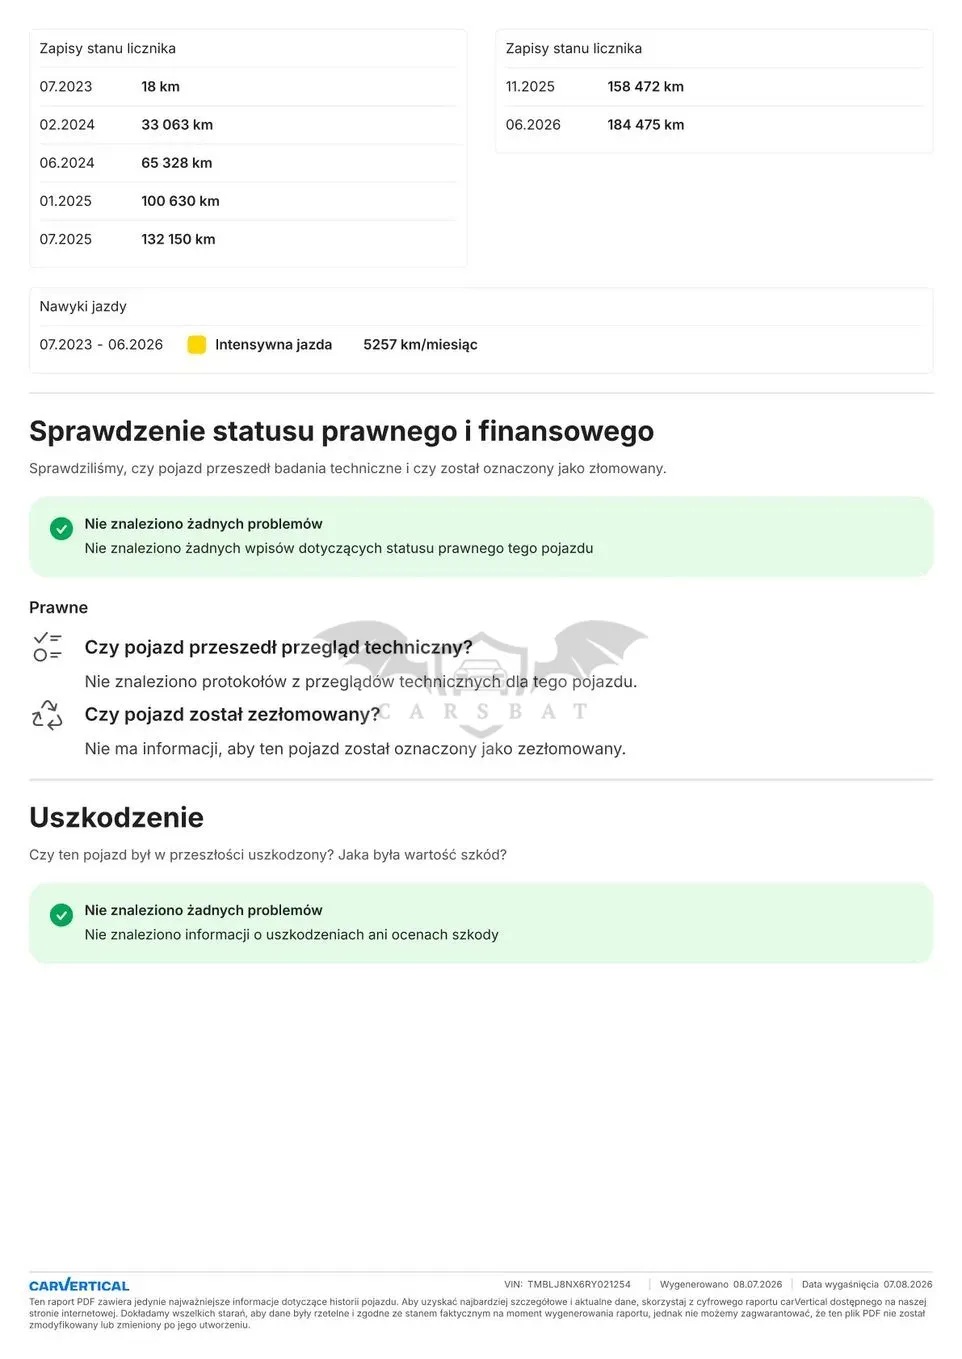Click the Nawyki jazdy panel title

pos(83,306)
